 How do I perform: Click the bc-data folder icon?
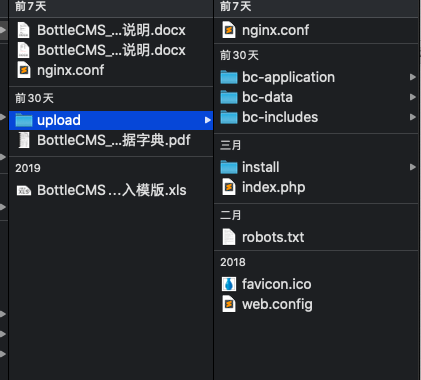(229, 97)
